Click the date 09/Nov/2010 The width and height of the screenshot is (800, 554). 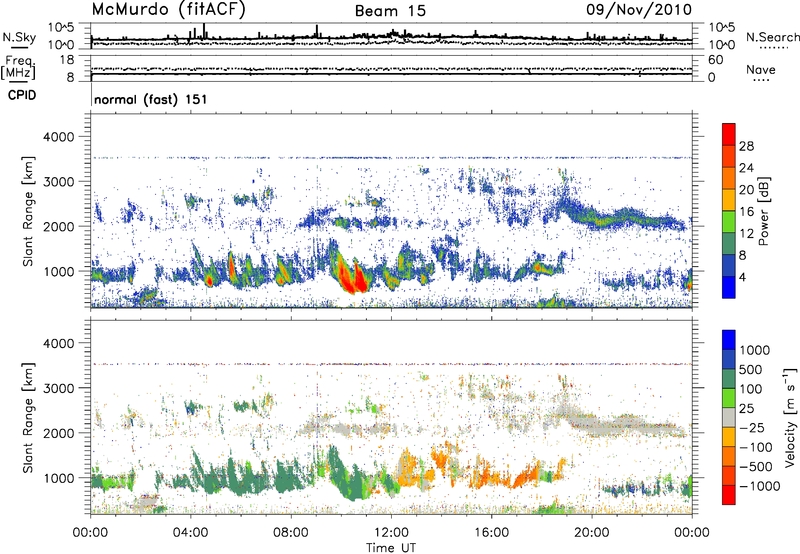[639, 10]
